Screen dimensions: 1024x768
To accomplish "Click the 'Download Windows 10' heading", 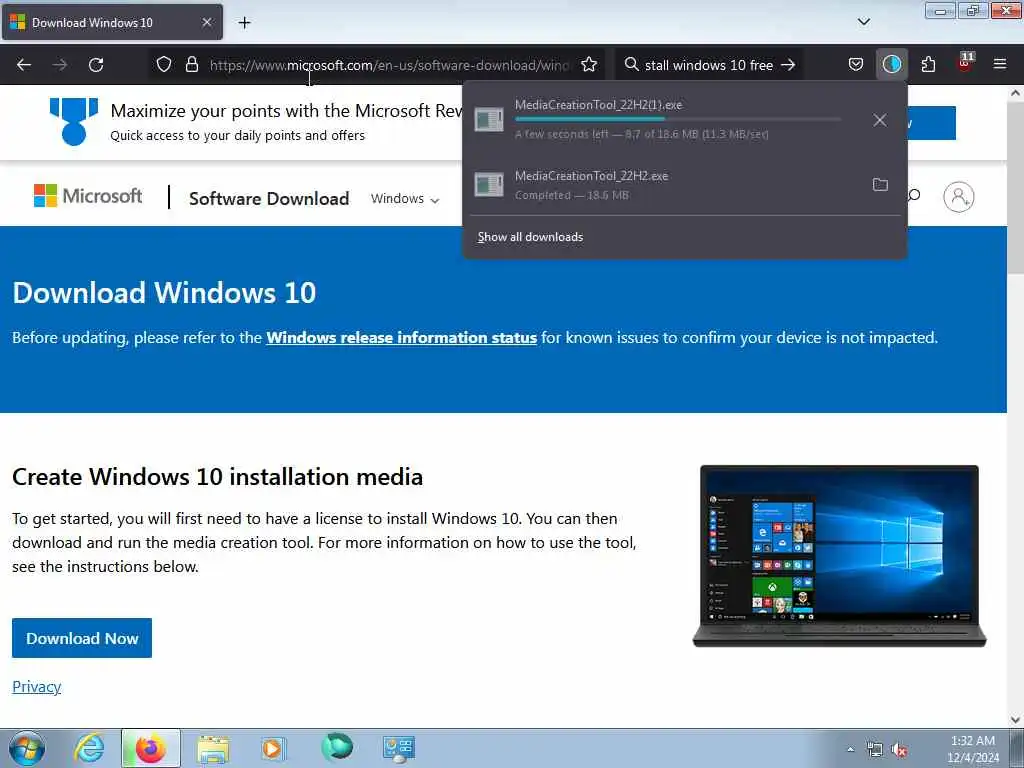I will click(x=164, y=293).
